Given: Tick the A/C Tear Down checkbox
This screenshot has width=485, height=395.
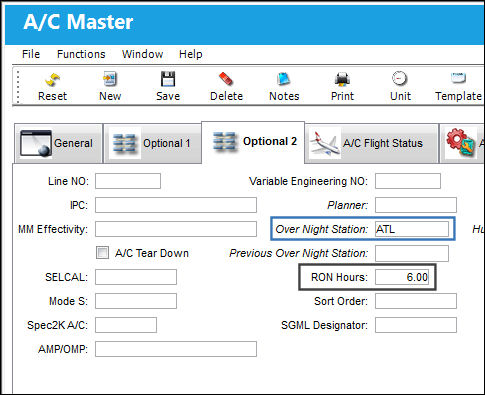Looking at the screenshot, I should click(x=102, y=253).
